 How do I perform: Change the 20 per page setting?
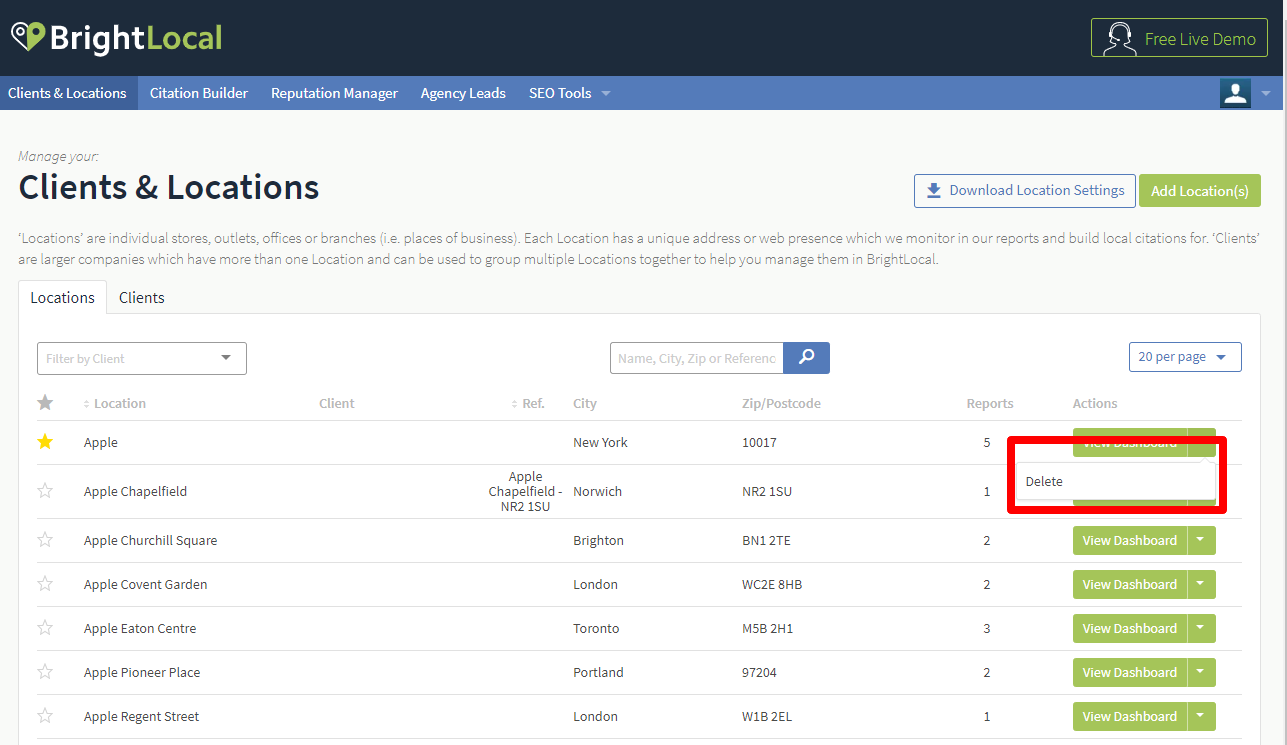(x=1185, y=357)
